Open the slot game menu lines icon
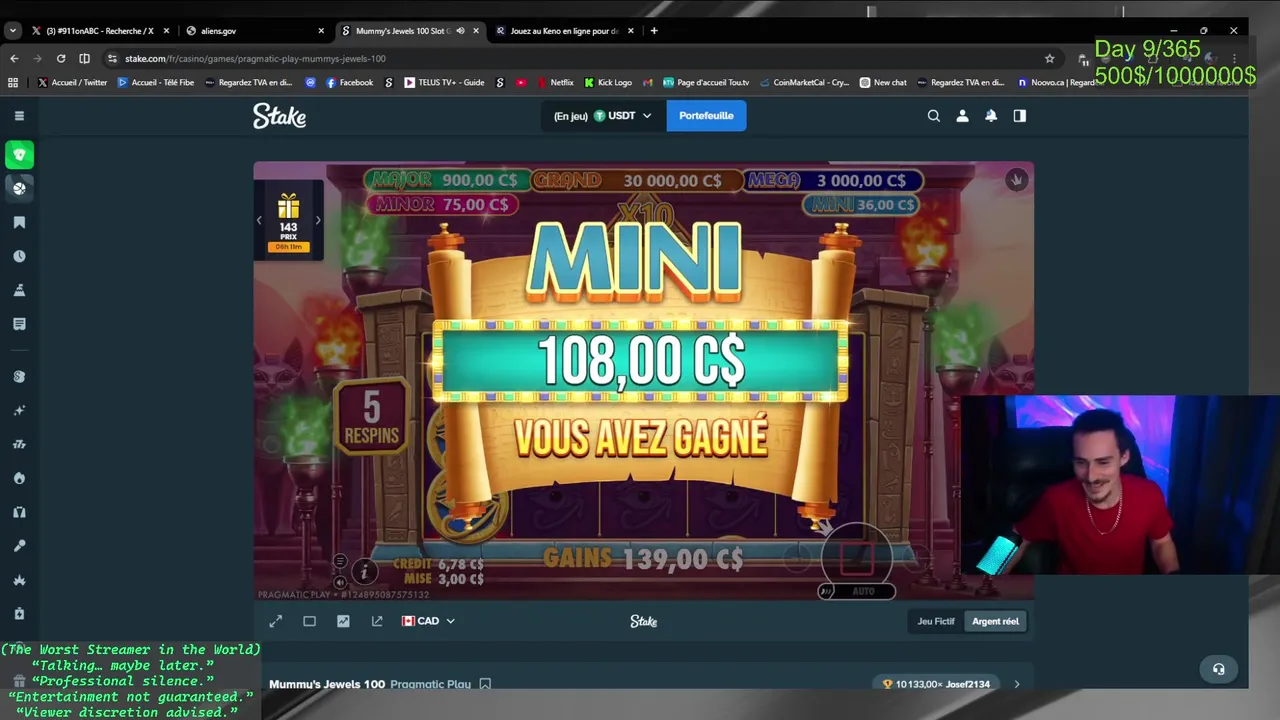 [340, 562]
